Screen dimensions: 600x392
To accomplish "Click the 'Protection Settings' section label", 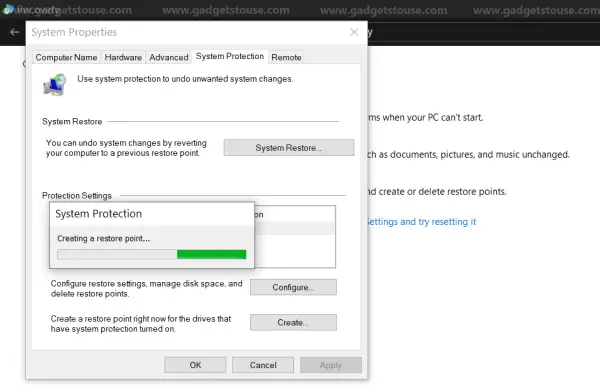I will 77,196.
